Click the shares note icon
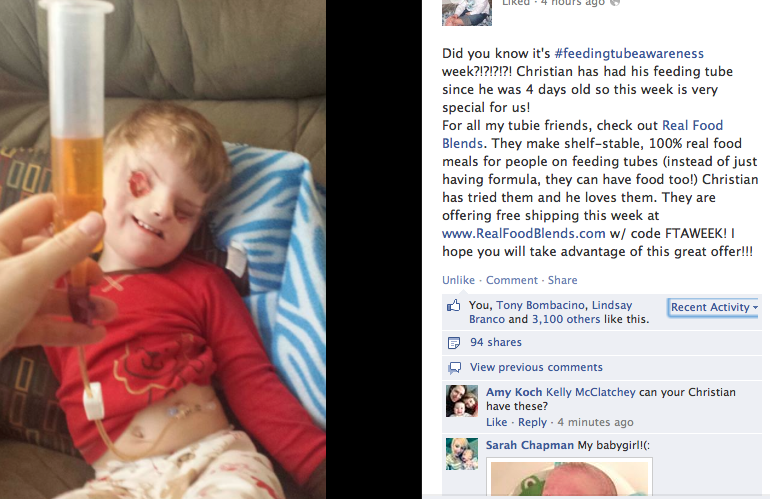Screen dimensions: 770x499 [x=454, y=342]
